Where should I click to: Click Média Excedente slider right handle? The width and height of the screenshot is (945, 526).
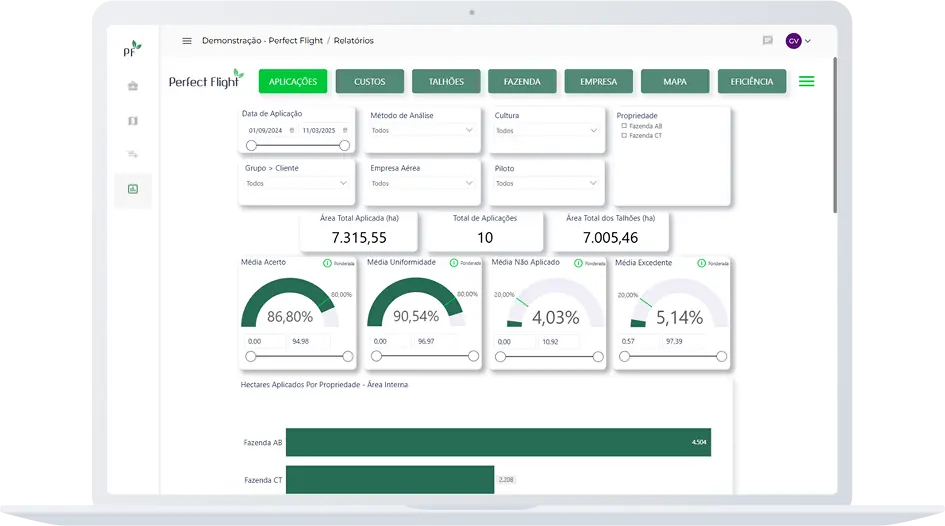[x=721, y=357]
